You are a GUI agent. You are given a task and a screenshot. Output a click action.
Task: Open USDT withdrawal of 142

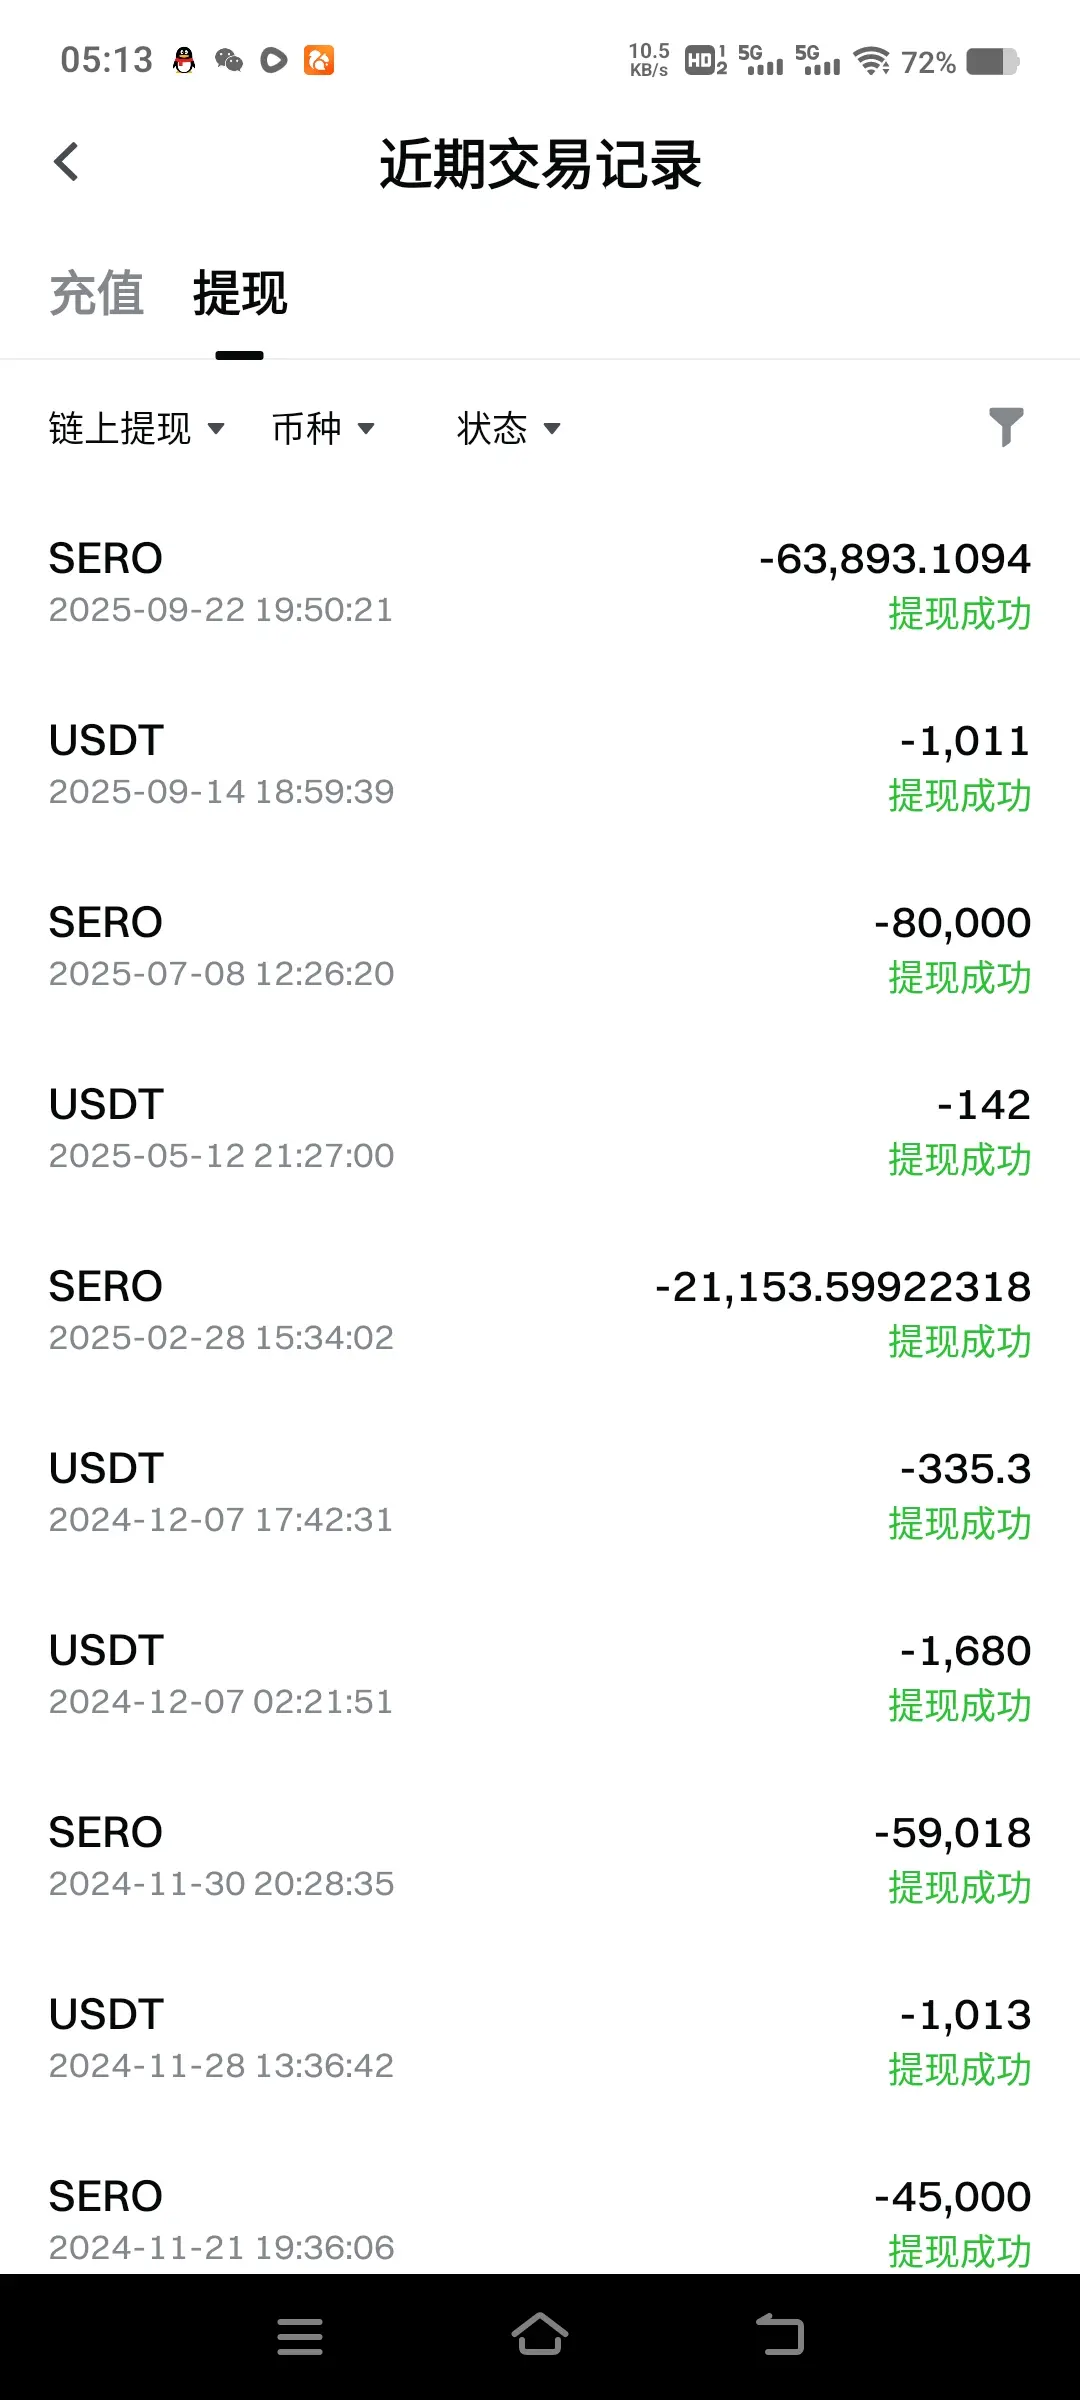point(540,1131)
